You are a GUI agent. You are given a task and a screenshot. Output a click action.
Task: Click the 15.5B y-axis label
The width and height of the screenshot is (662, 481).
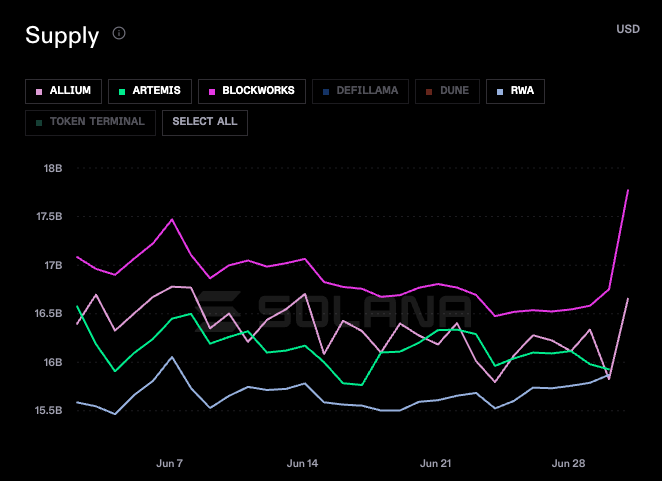(48, 410)
